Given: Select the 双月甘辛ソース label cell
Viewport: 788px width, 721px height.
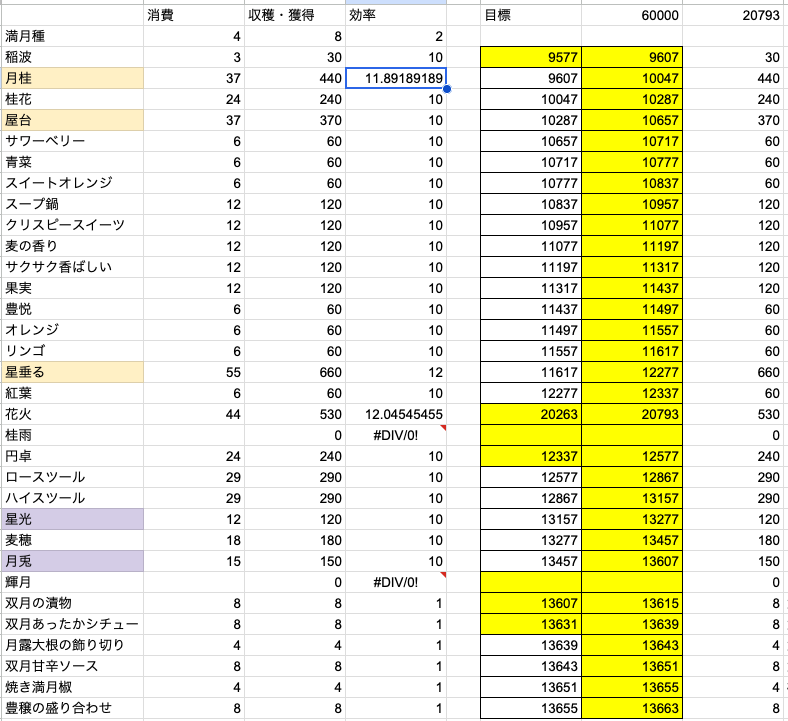Looking at the screenshot, I should click(x=72, y=666).
